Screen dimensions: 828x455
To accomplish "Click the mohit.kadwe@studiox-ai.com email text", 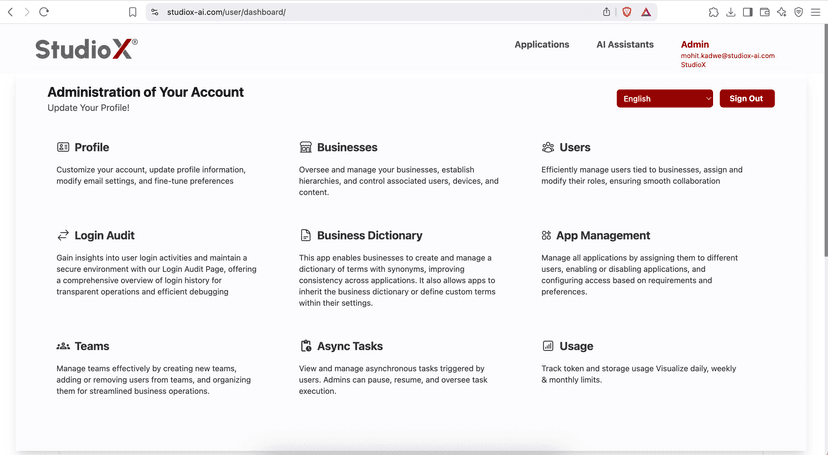I will pos(727,55).
